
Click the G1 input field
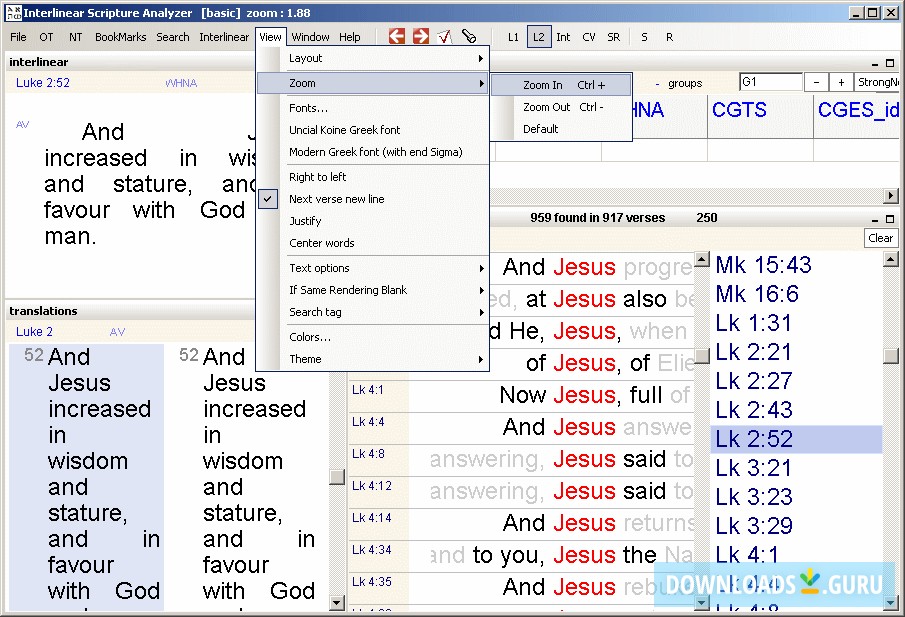tap(769, 83)
